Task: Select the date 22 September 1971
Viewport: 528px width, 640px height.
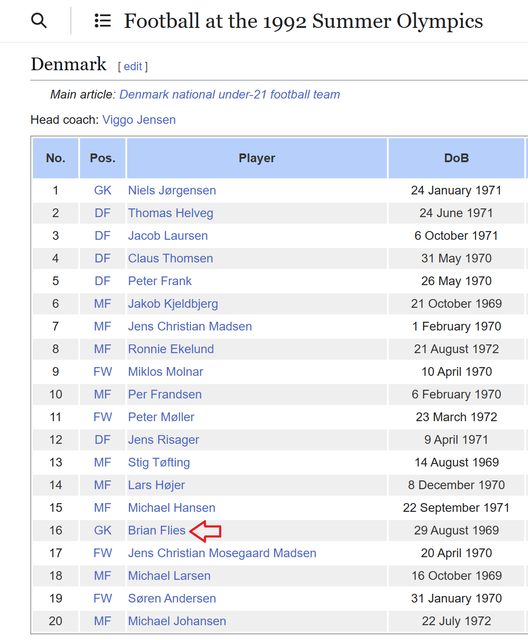Action: pos(456,508)
